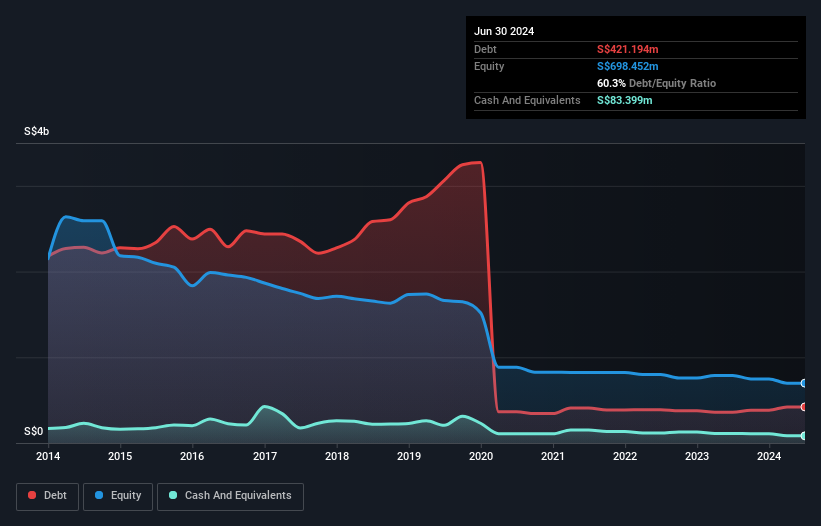The height and width of the screenshot is (526, 821).
Task: Select the blue Equity endpoint marker on chart
Action: [804, 383]
